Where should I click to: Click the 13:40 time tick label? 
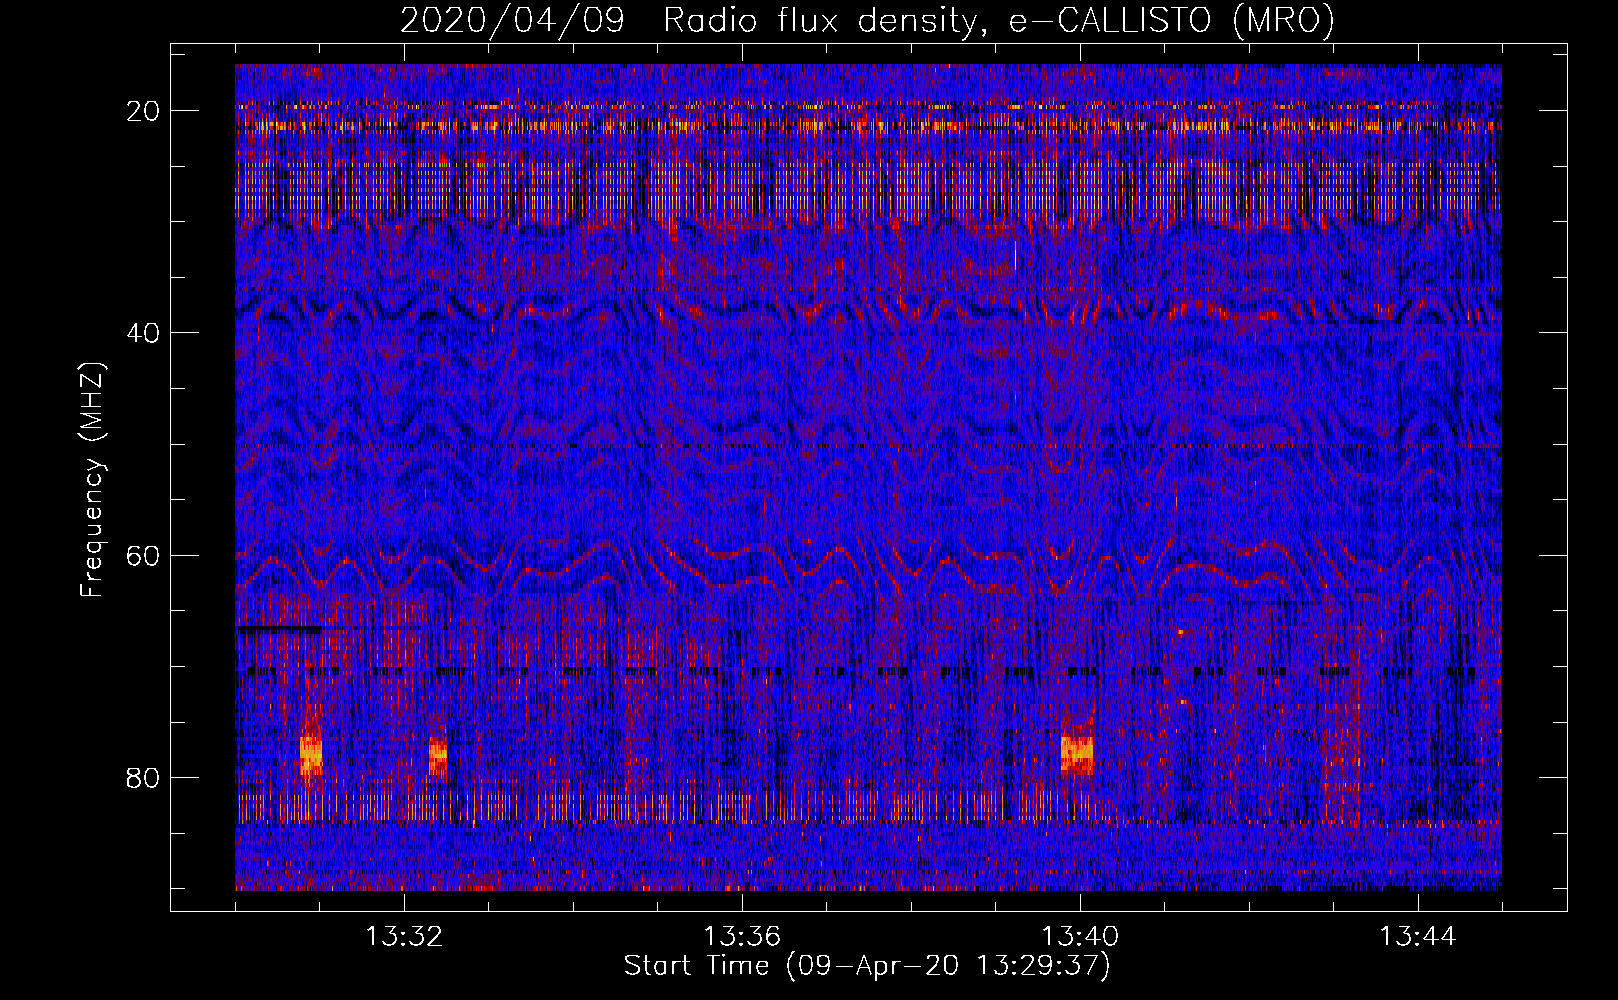[1080, 937]
